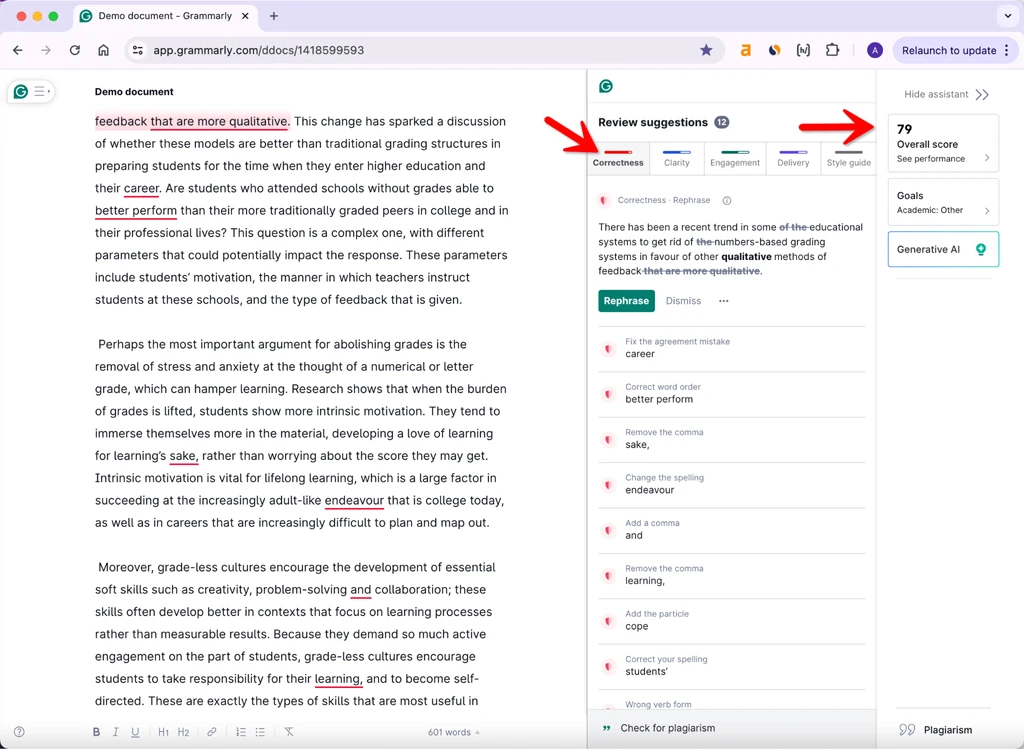Clear text formatting
1024x749 pixels.
[x=289, y=732]
